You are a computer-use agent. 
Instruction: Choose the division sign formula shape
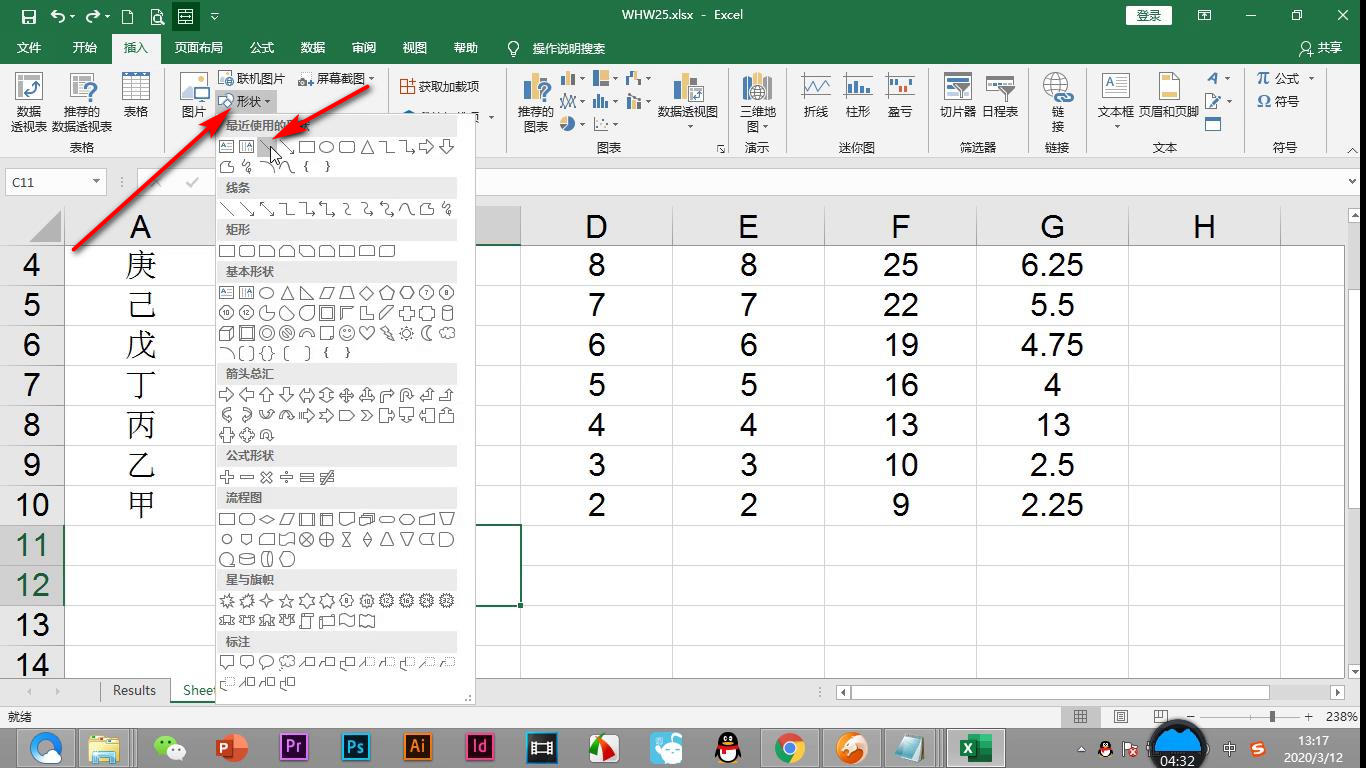287,478
